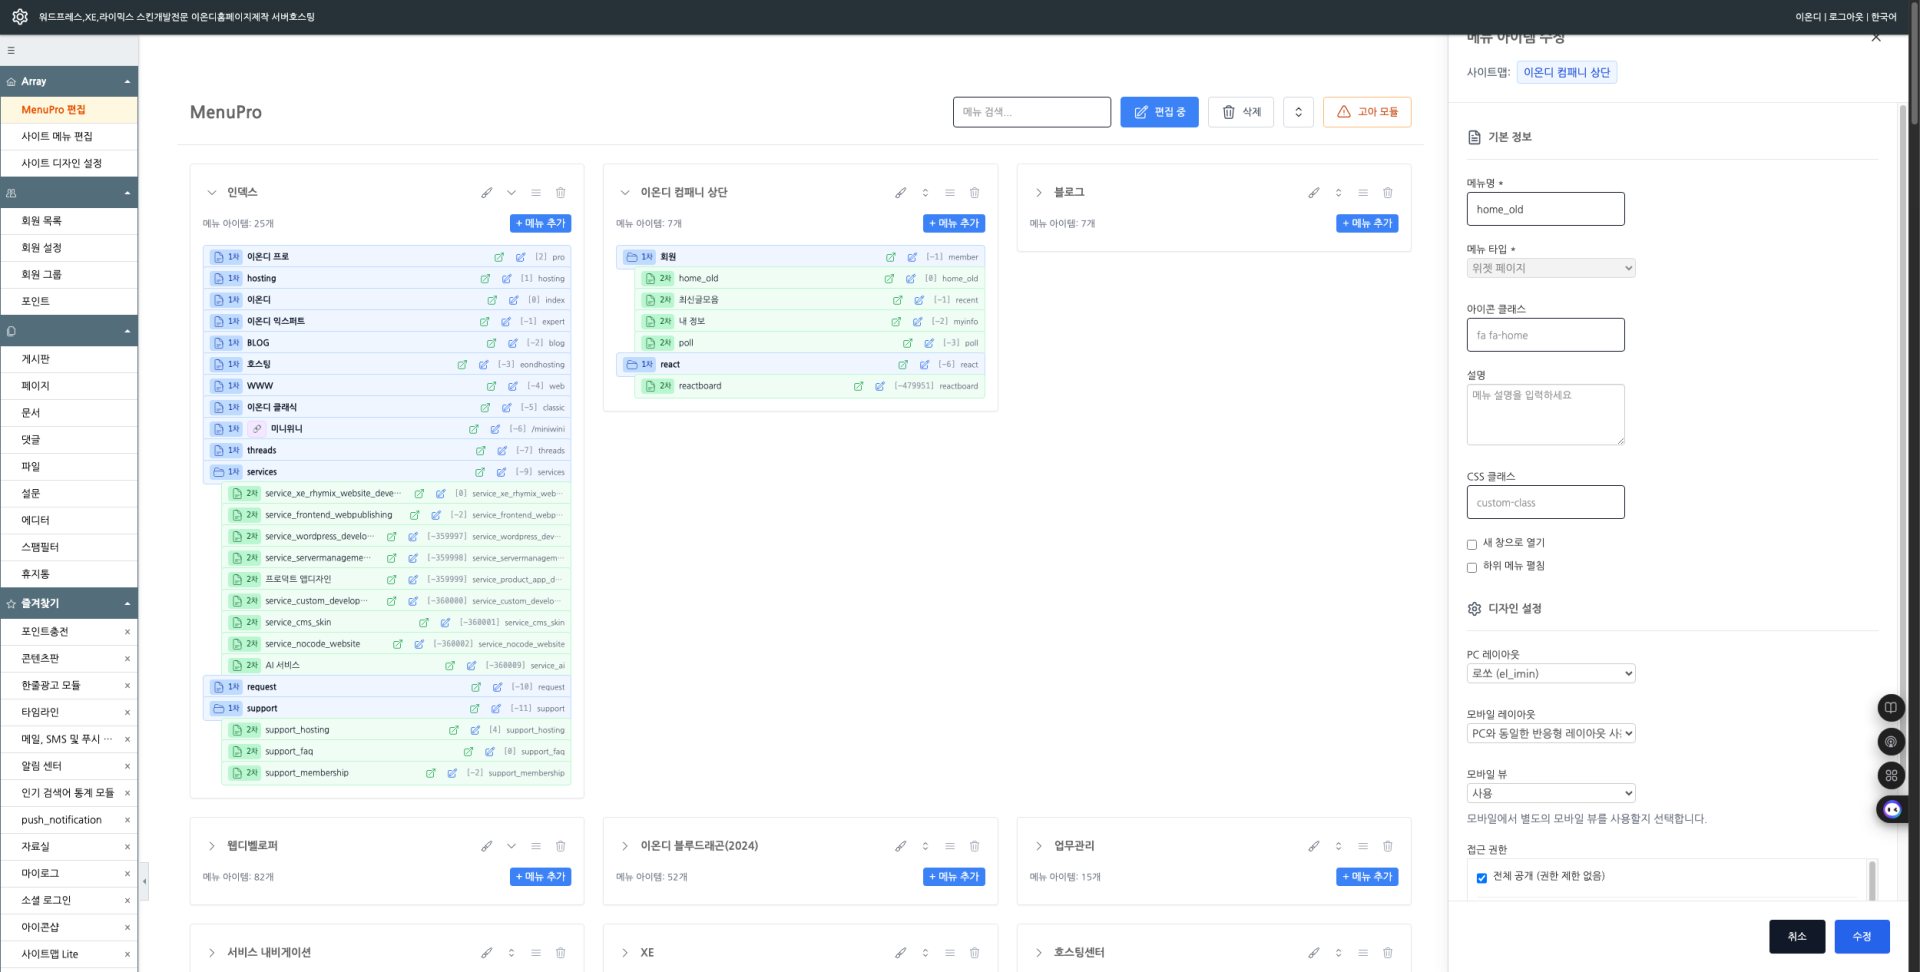Click the blue 수정 save button
The image size is (1920, 972).
[1861, 936]
